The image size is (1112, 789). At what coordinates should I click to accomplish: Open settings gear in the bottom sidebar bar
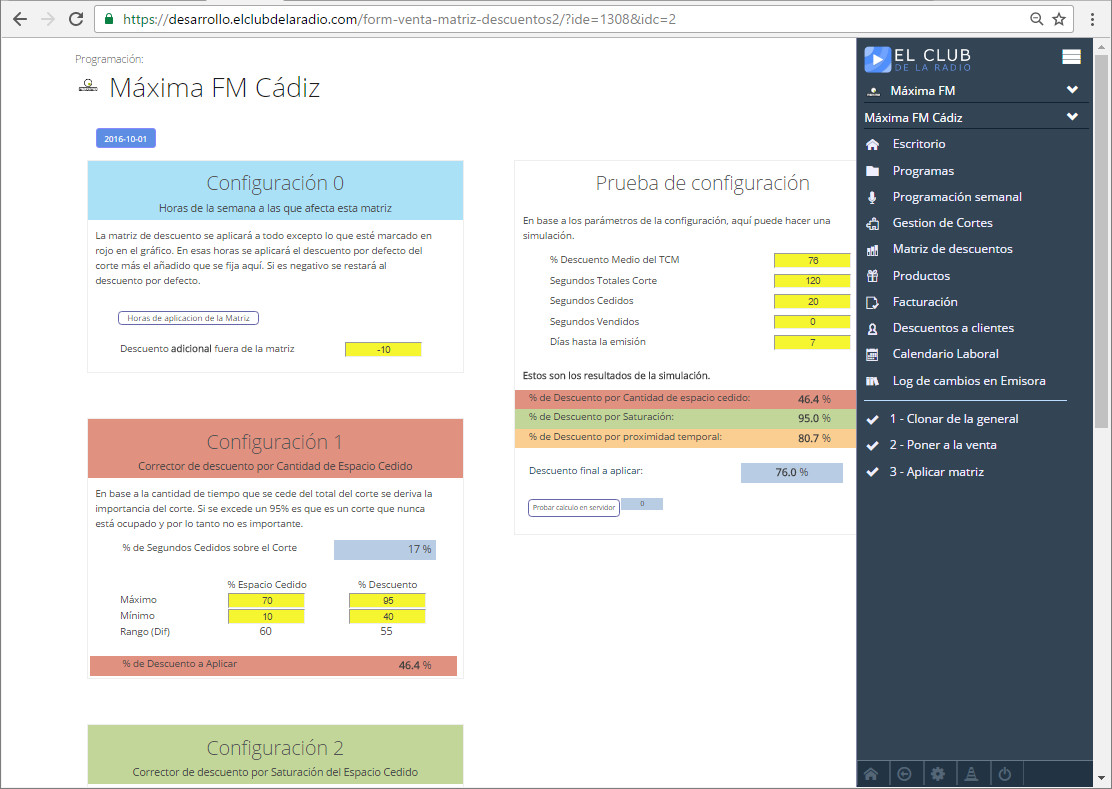pyautogui.click(x=938, y=773)
